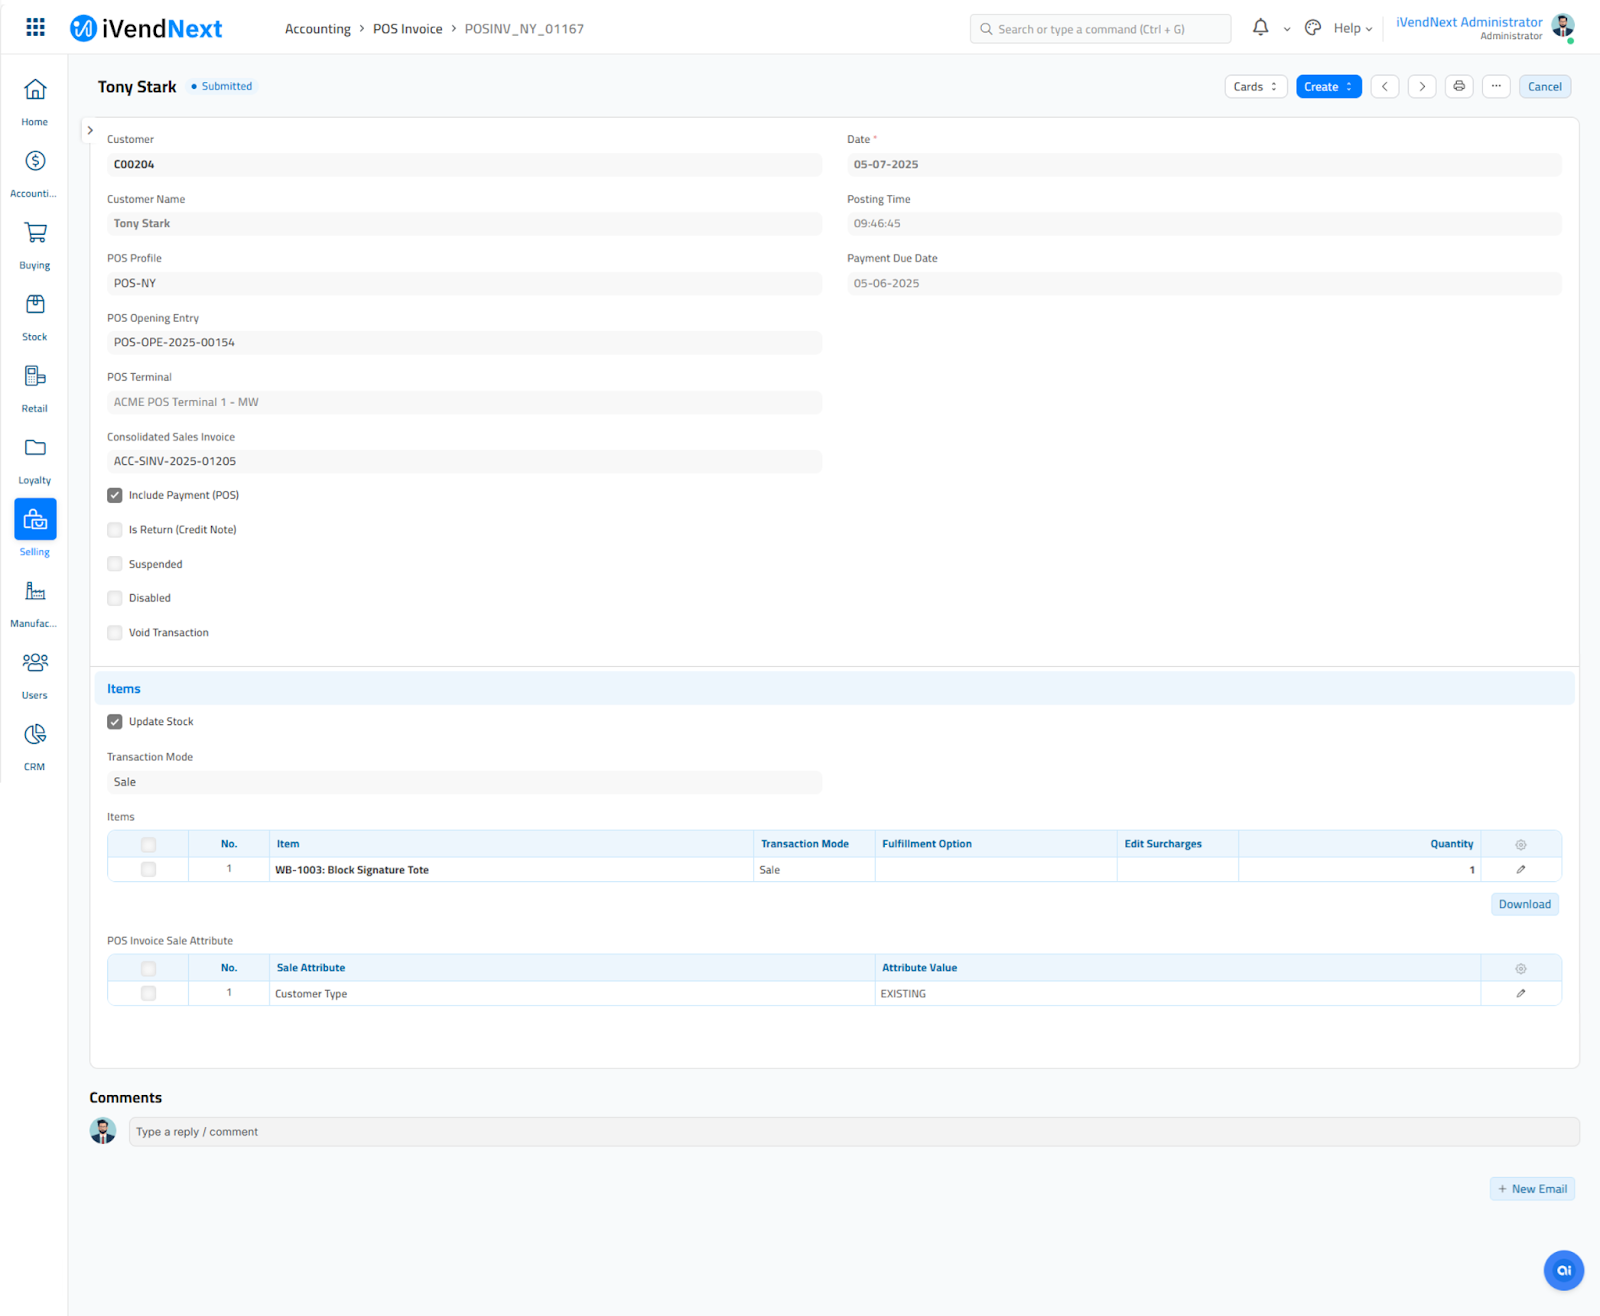Image resolution: width=1600 pixels, height=1316 pixels.
Task: Check the Void Transaction box
Action: tap(115, 633)
